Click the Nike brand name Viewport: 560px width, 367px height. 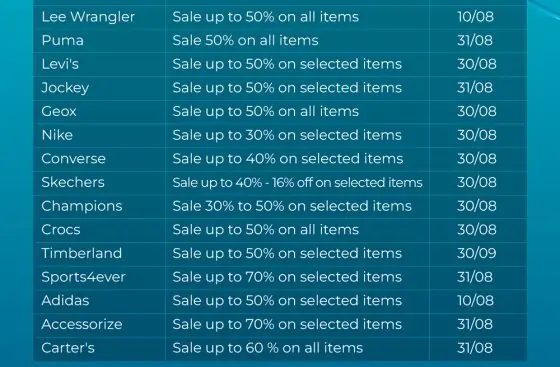pyautogui.click(x=57, y=135)
